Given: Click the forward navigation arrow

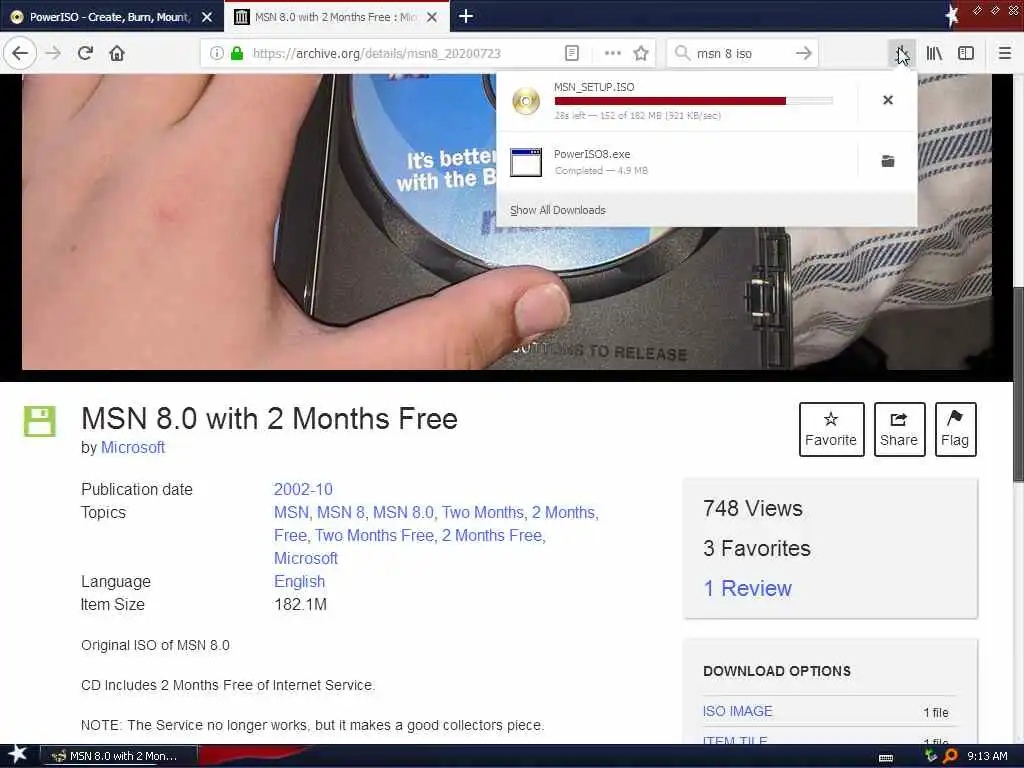Looking at the screenshot, I should [x=53, y=53].
